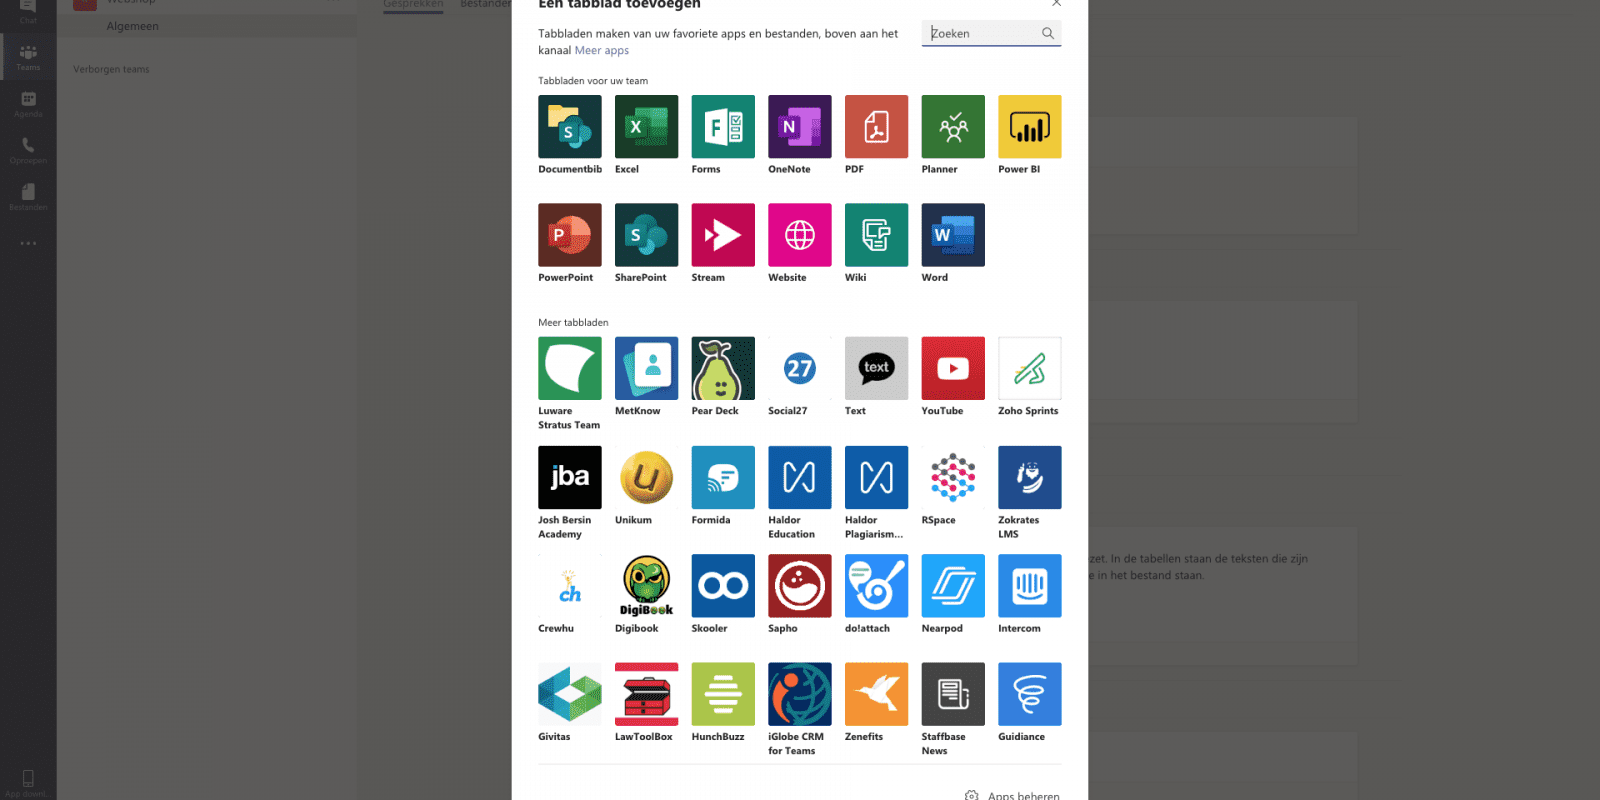Click the download app icon in sidebar
The image size is (1600, 800).
[x=28, y=782]
